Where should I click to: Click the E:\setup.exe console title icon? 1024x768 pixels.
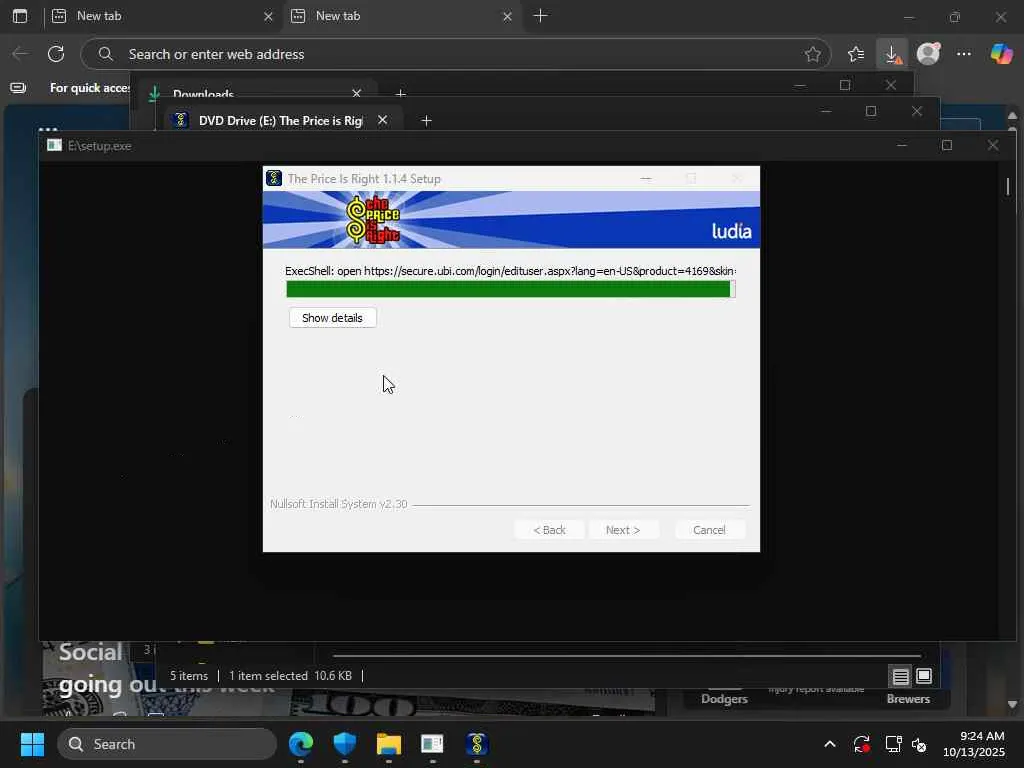pyautogui.click(x=54, y=145)
